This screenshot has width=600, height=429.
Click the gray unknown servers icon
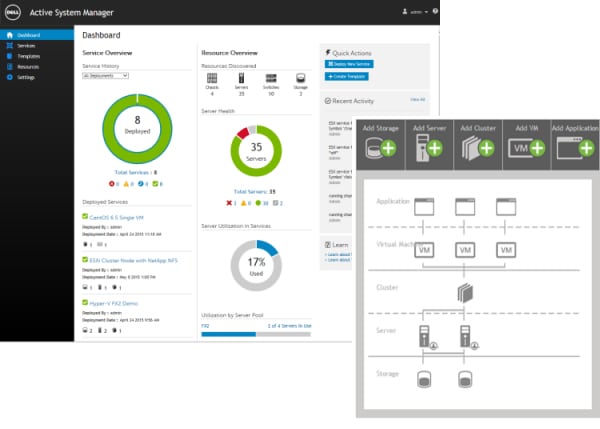278,203
